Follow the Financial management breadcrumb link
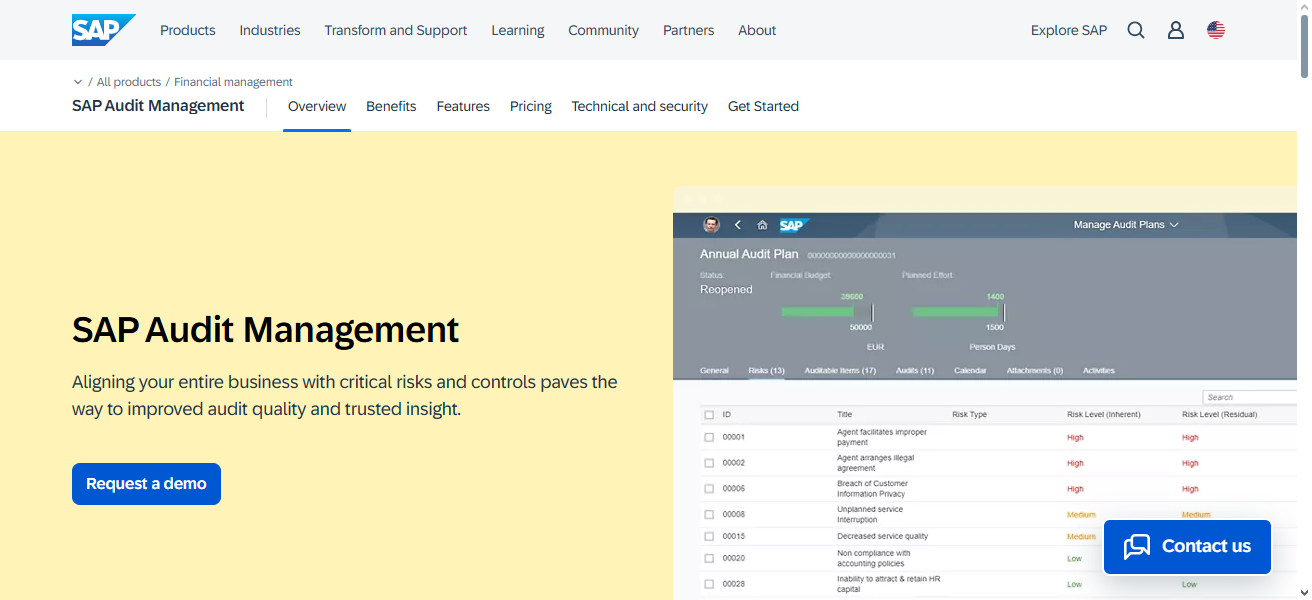 233,81
